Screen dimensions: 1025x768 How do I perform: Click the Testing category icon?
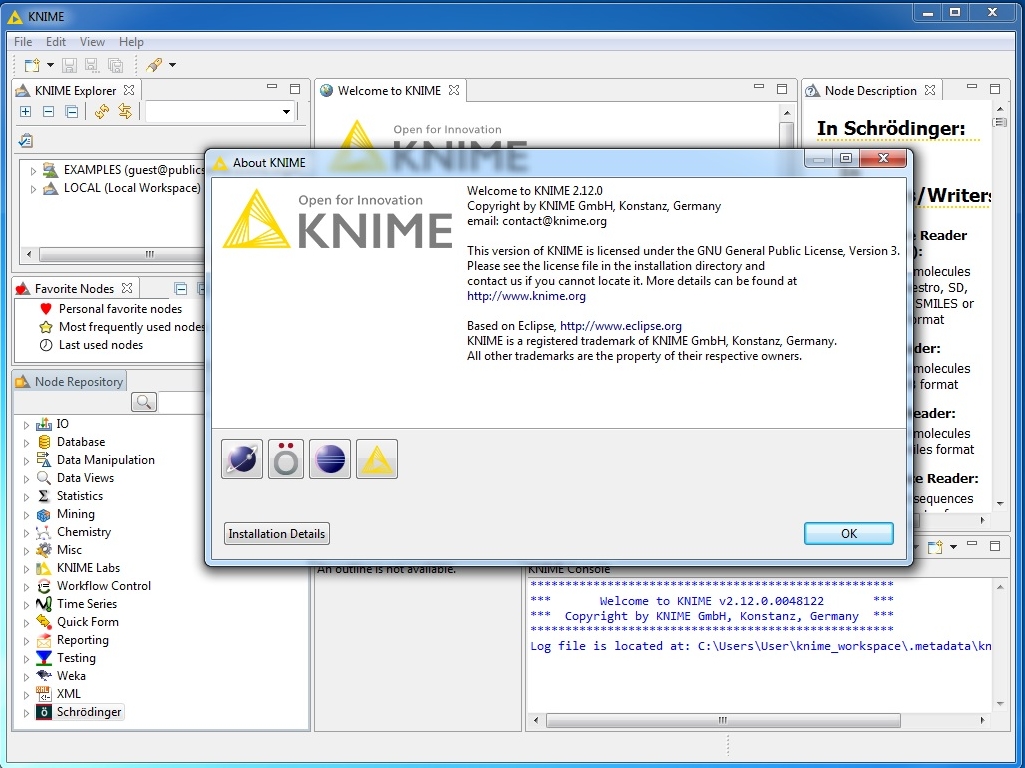click(44, 658)
